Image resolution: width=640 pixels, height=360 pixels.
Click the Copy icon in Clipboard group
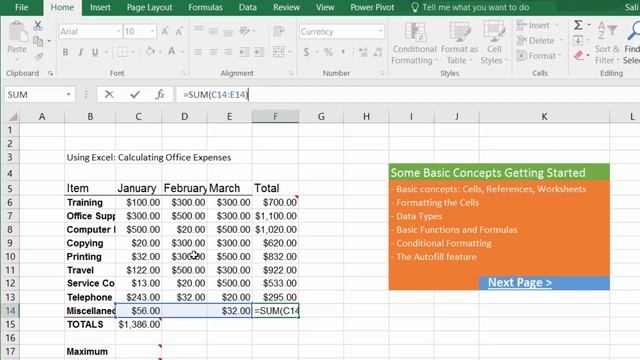[x=38, y=41]
